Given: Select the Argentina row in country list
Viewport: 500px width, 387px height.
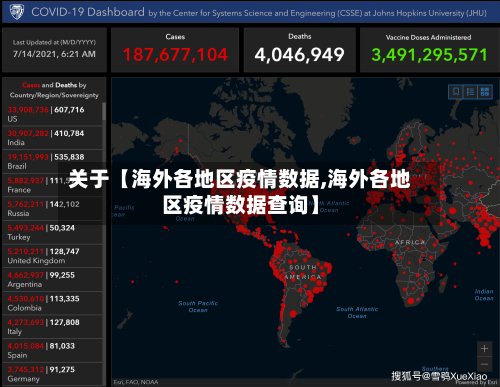Looking at the screenshot, I should click(x=53, y=280).
